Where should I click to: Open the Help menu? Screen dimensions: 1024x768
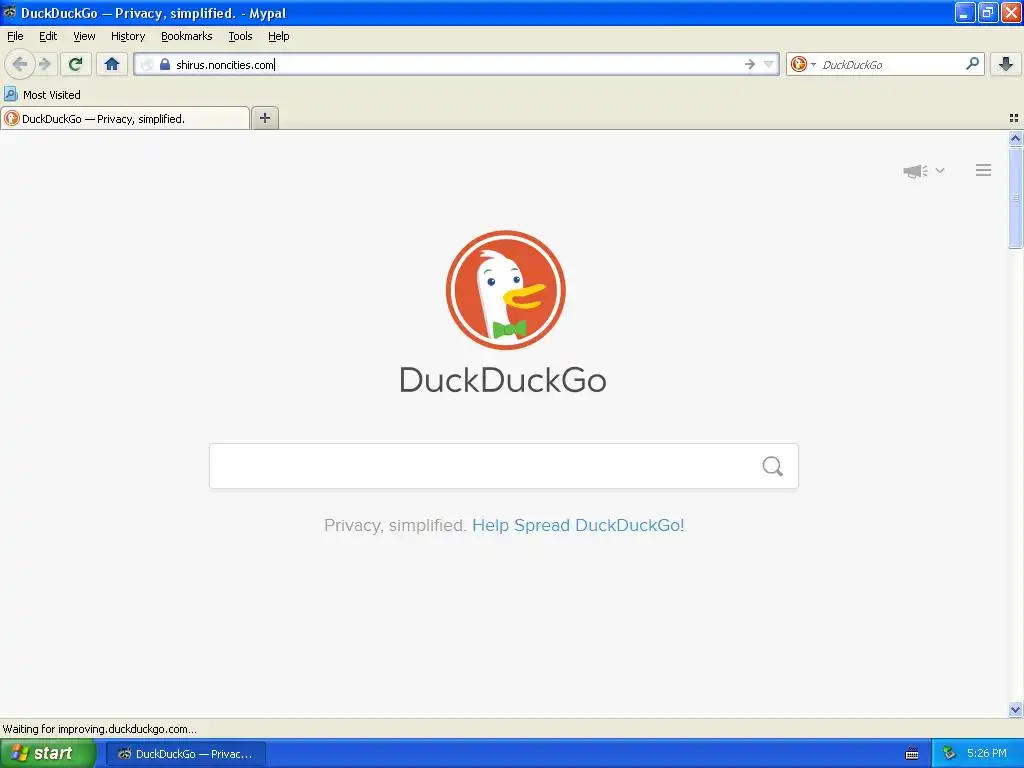tap(278, 36)
